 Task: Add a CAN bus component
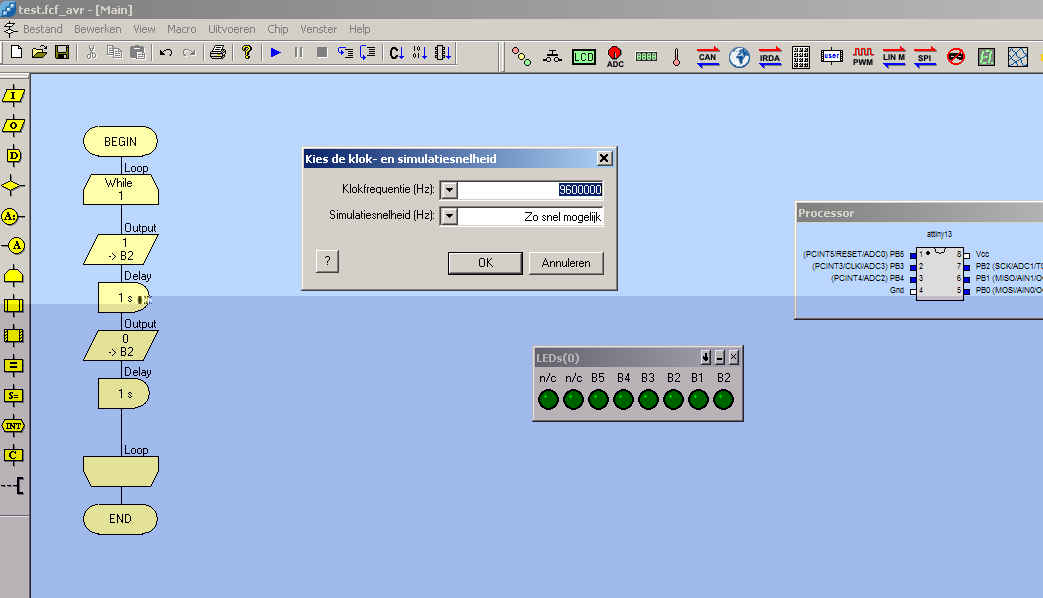(x=708, y=57)
